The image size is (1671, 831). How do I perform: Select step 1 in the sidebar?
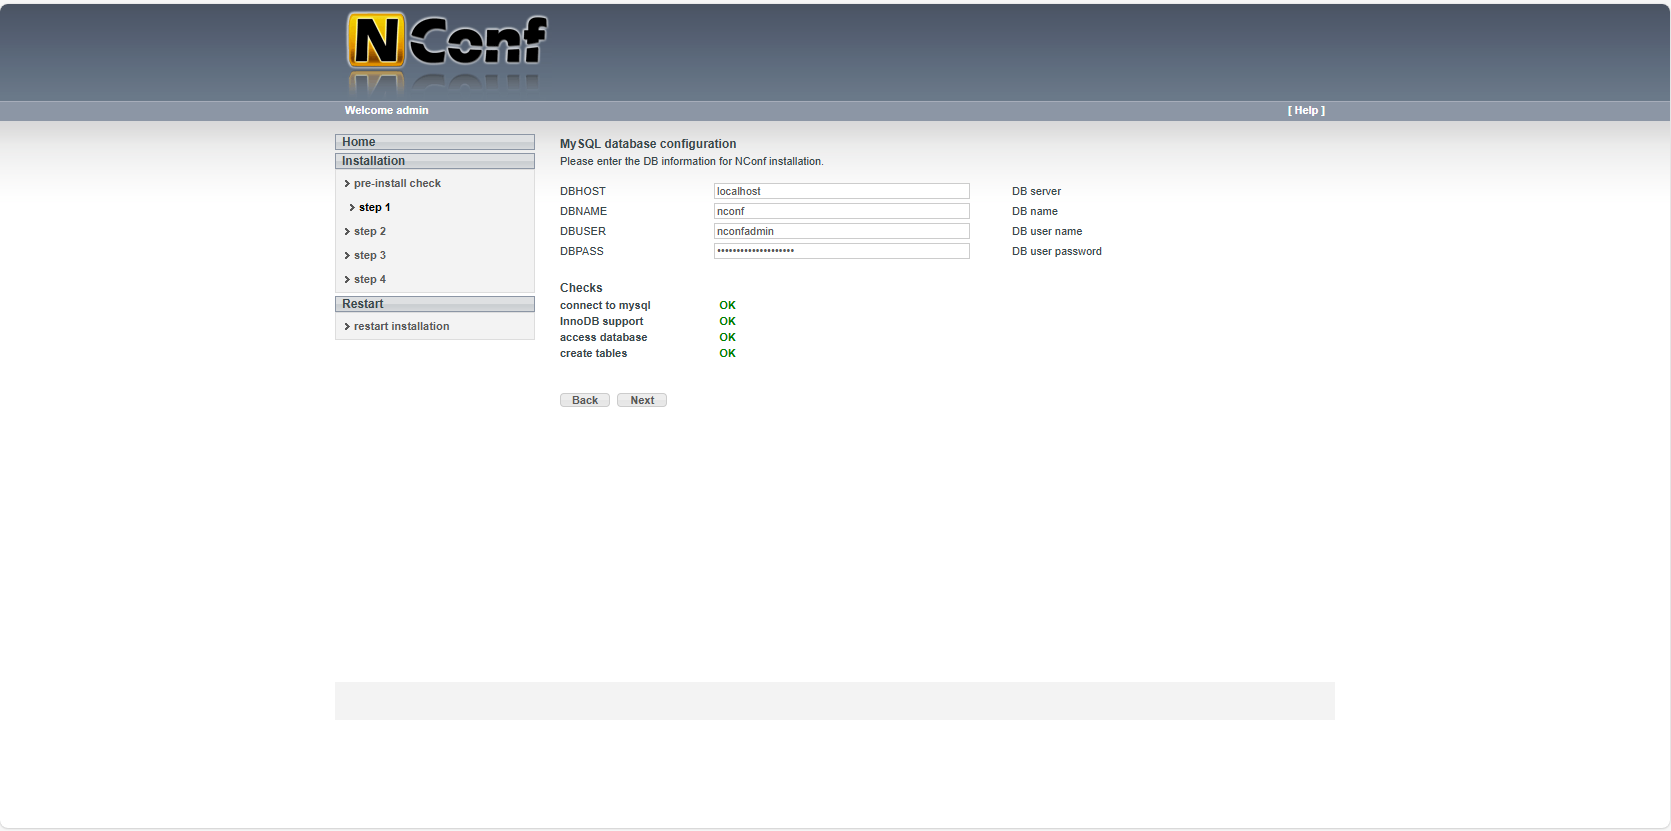point(374,208)
